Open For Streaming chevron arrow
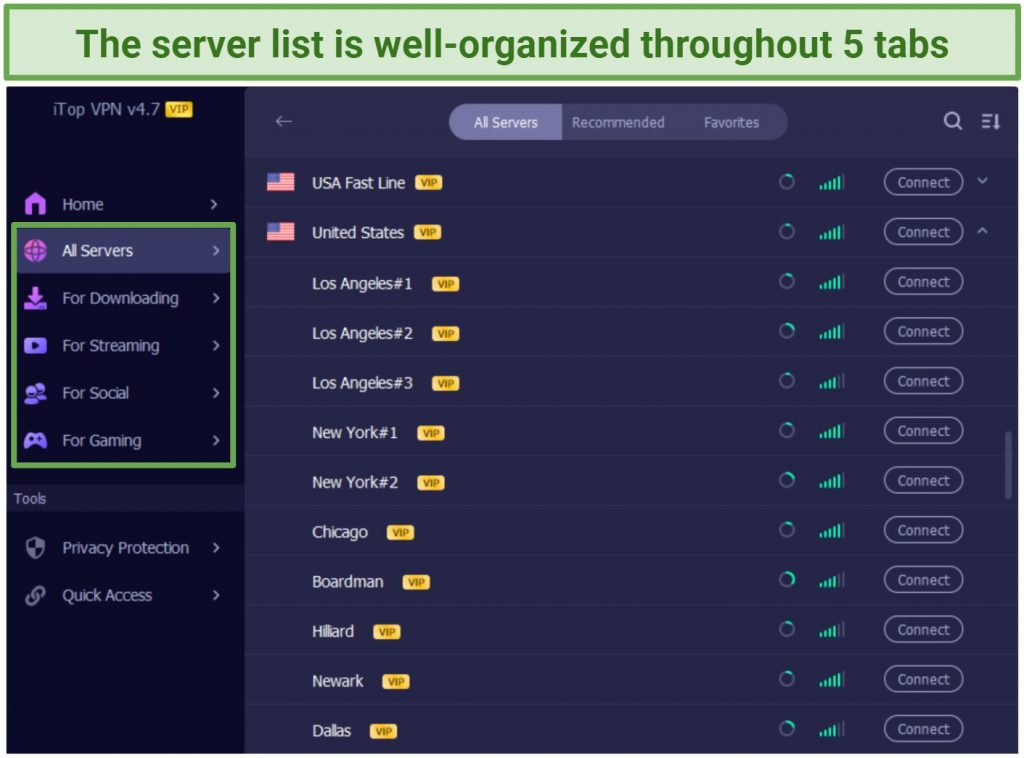 pos(216,345)
